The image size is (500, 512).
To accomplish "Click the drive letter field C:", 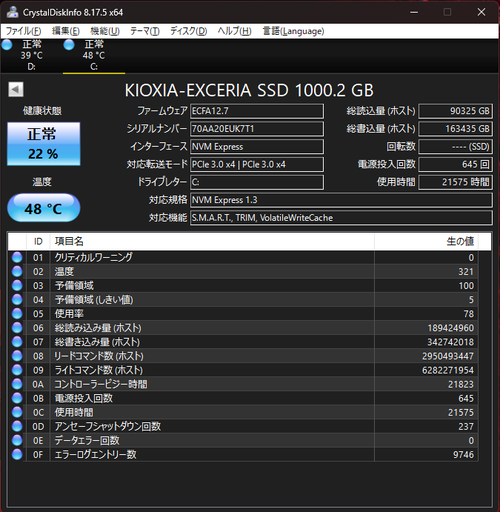I will coord(257,182).
